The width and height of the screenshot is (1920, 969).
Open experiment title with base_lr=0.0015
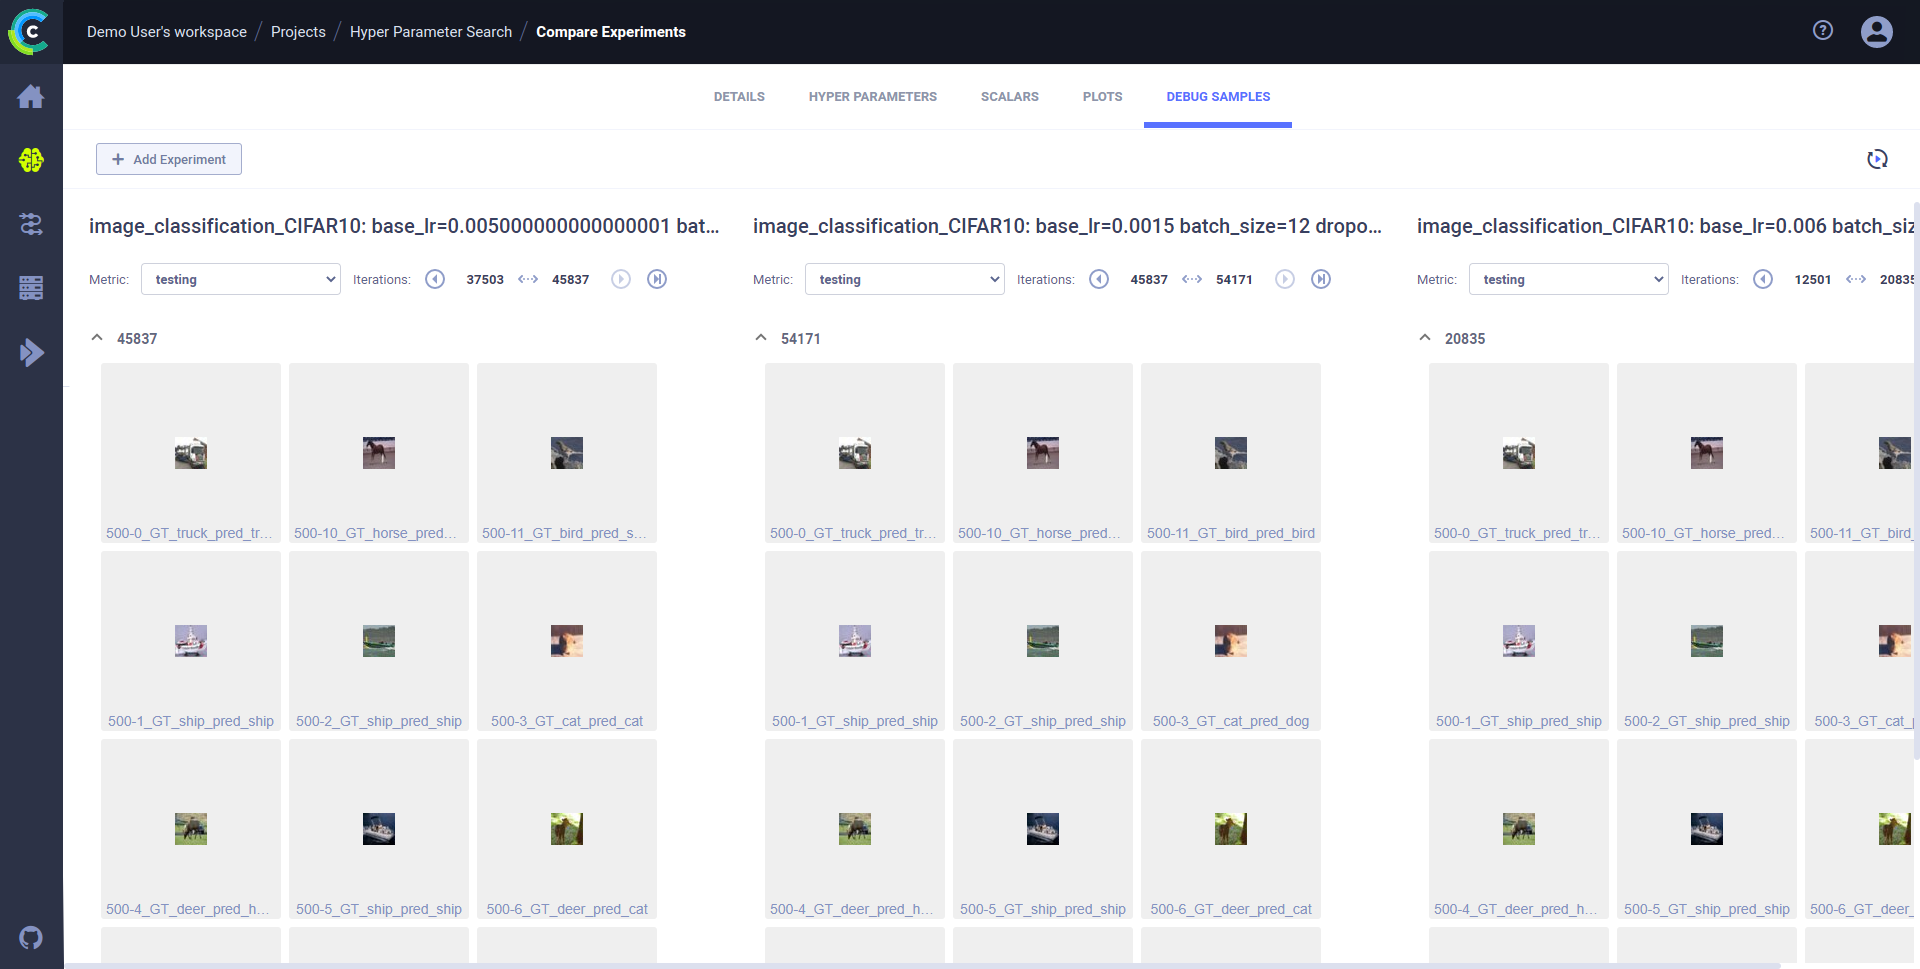pyautogui.click(x=1067, y=226)
